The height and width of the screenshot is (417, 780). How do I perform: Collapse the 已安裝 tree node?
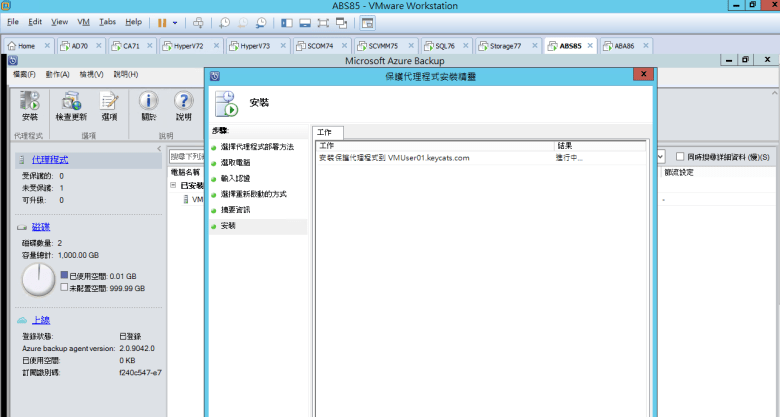click(x=173, y=185)
